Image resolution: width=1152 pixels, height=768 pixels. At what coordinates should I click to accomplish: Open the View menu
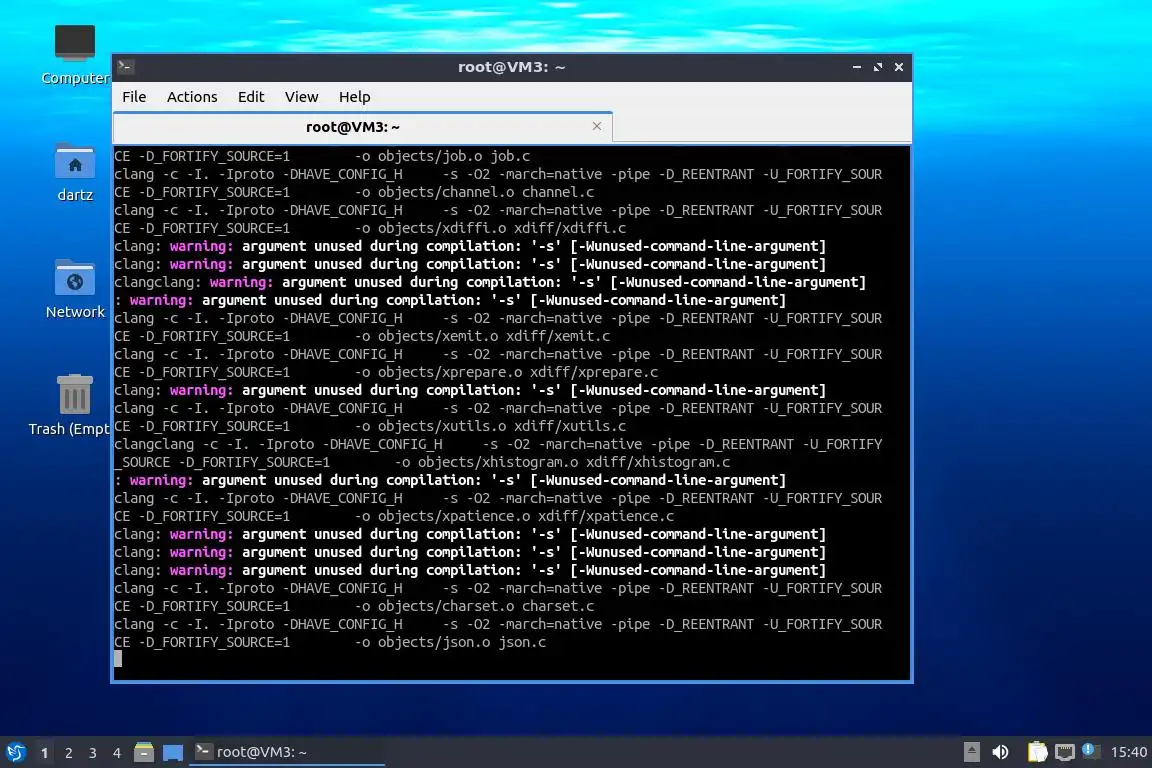coord(301,97)
